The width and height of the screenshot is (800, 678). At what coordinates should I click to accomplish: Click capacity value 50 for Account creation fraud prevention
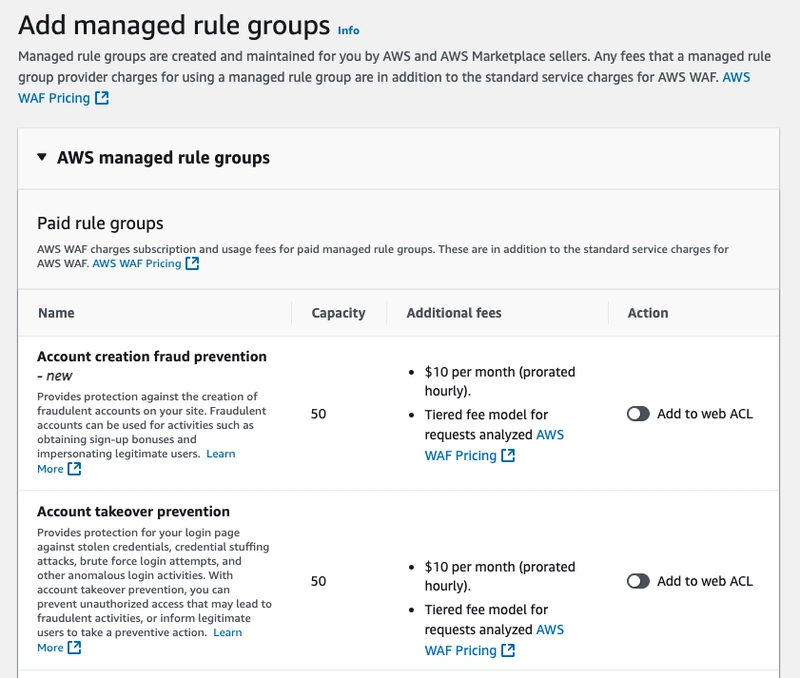pos(318,414)
